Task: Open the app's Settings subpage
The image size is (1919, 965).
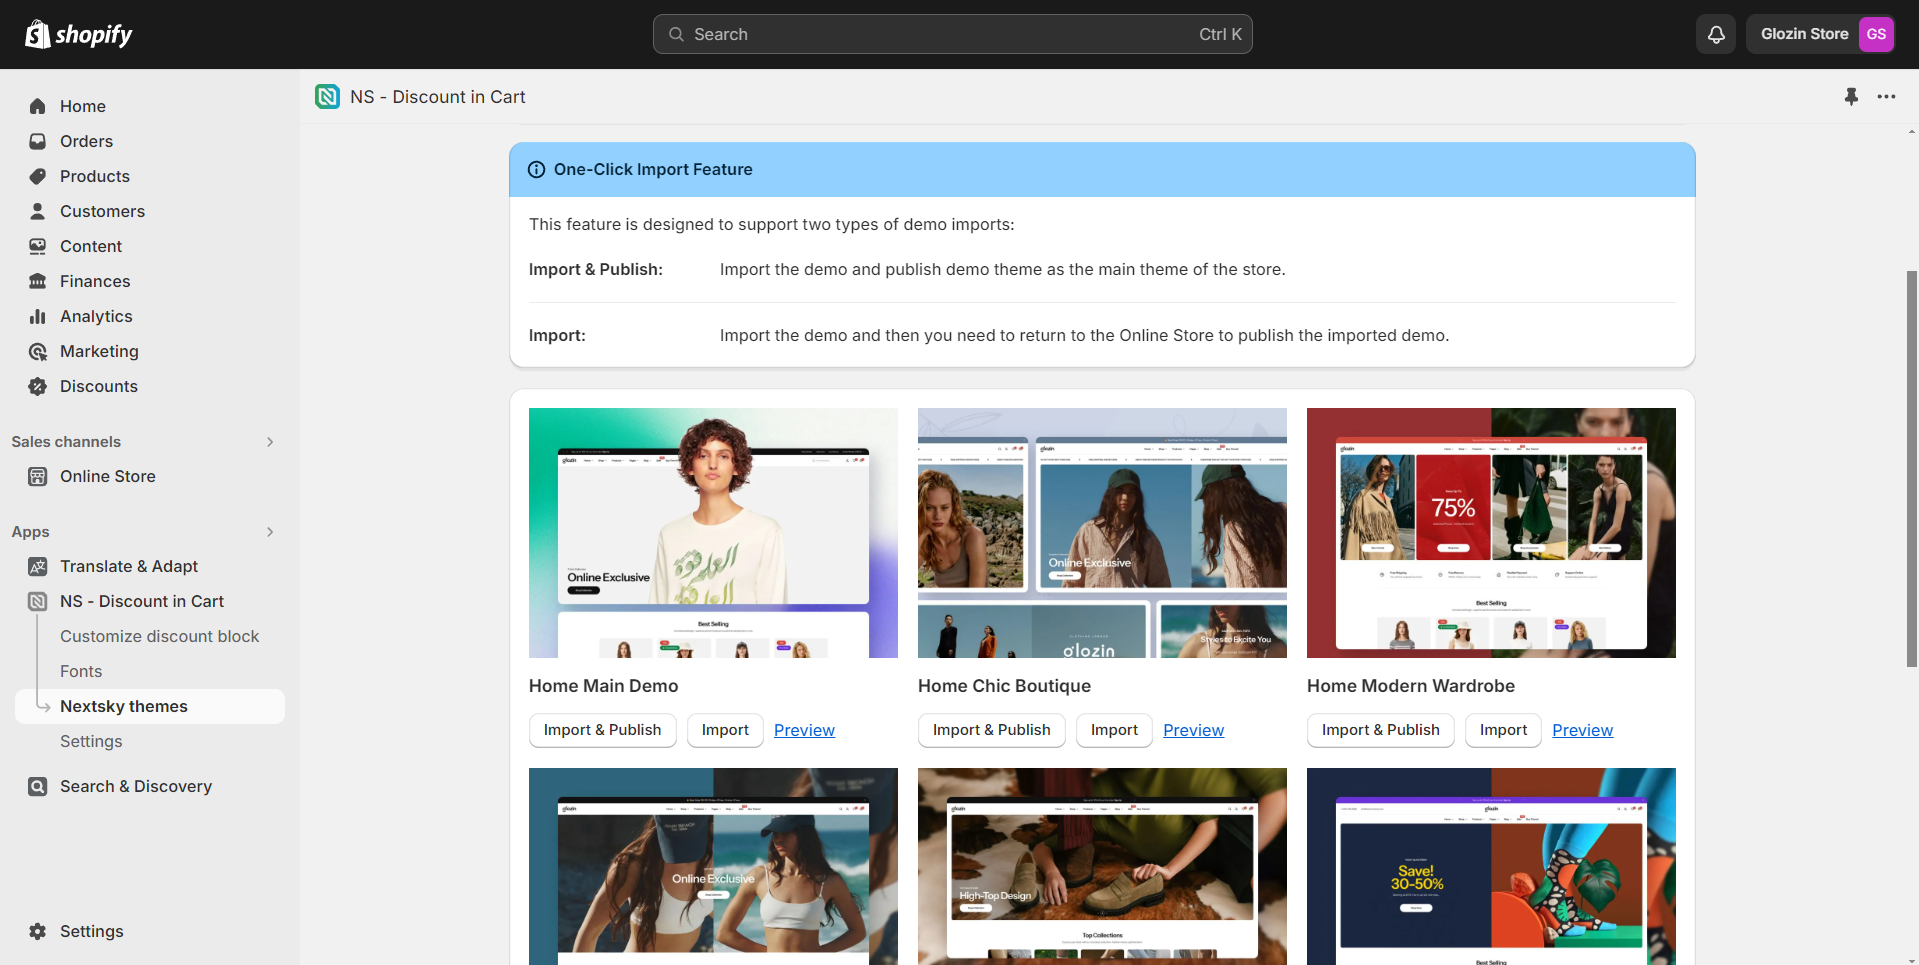Action: click(91, 741)
